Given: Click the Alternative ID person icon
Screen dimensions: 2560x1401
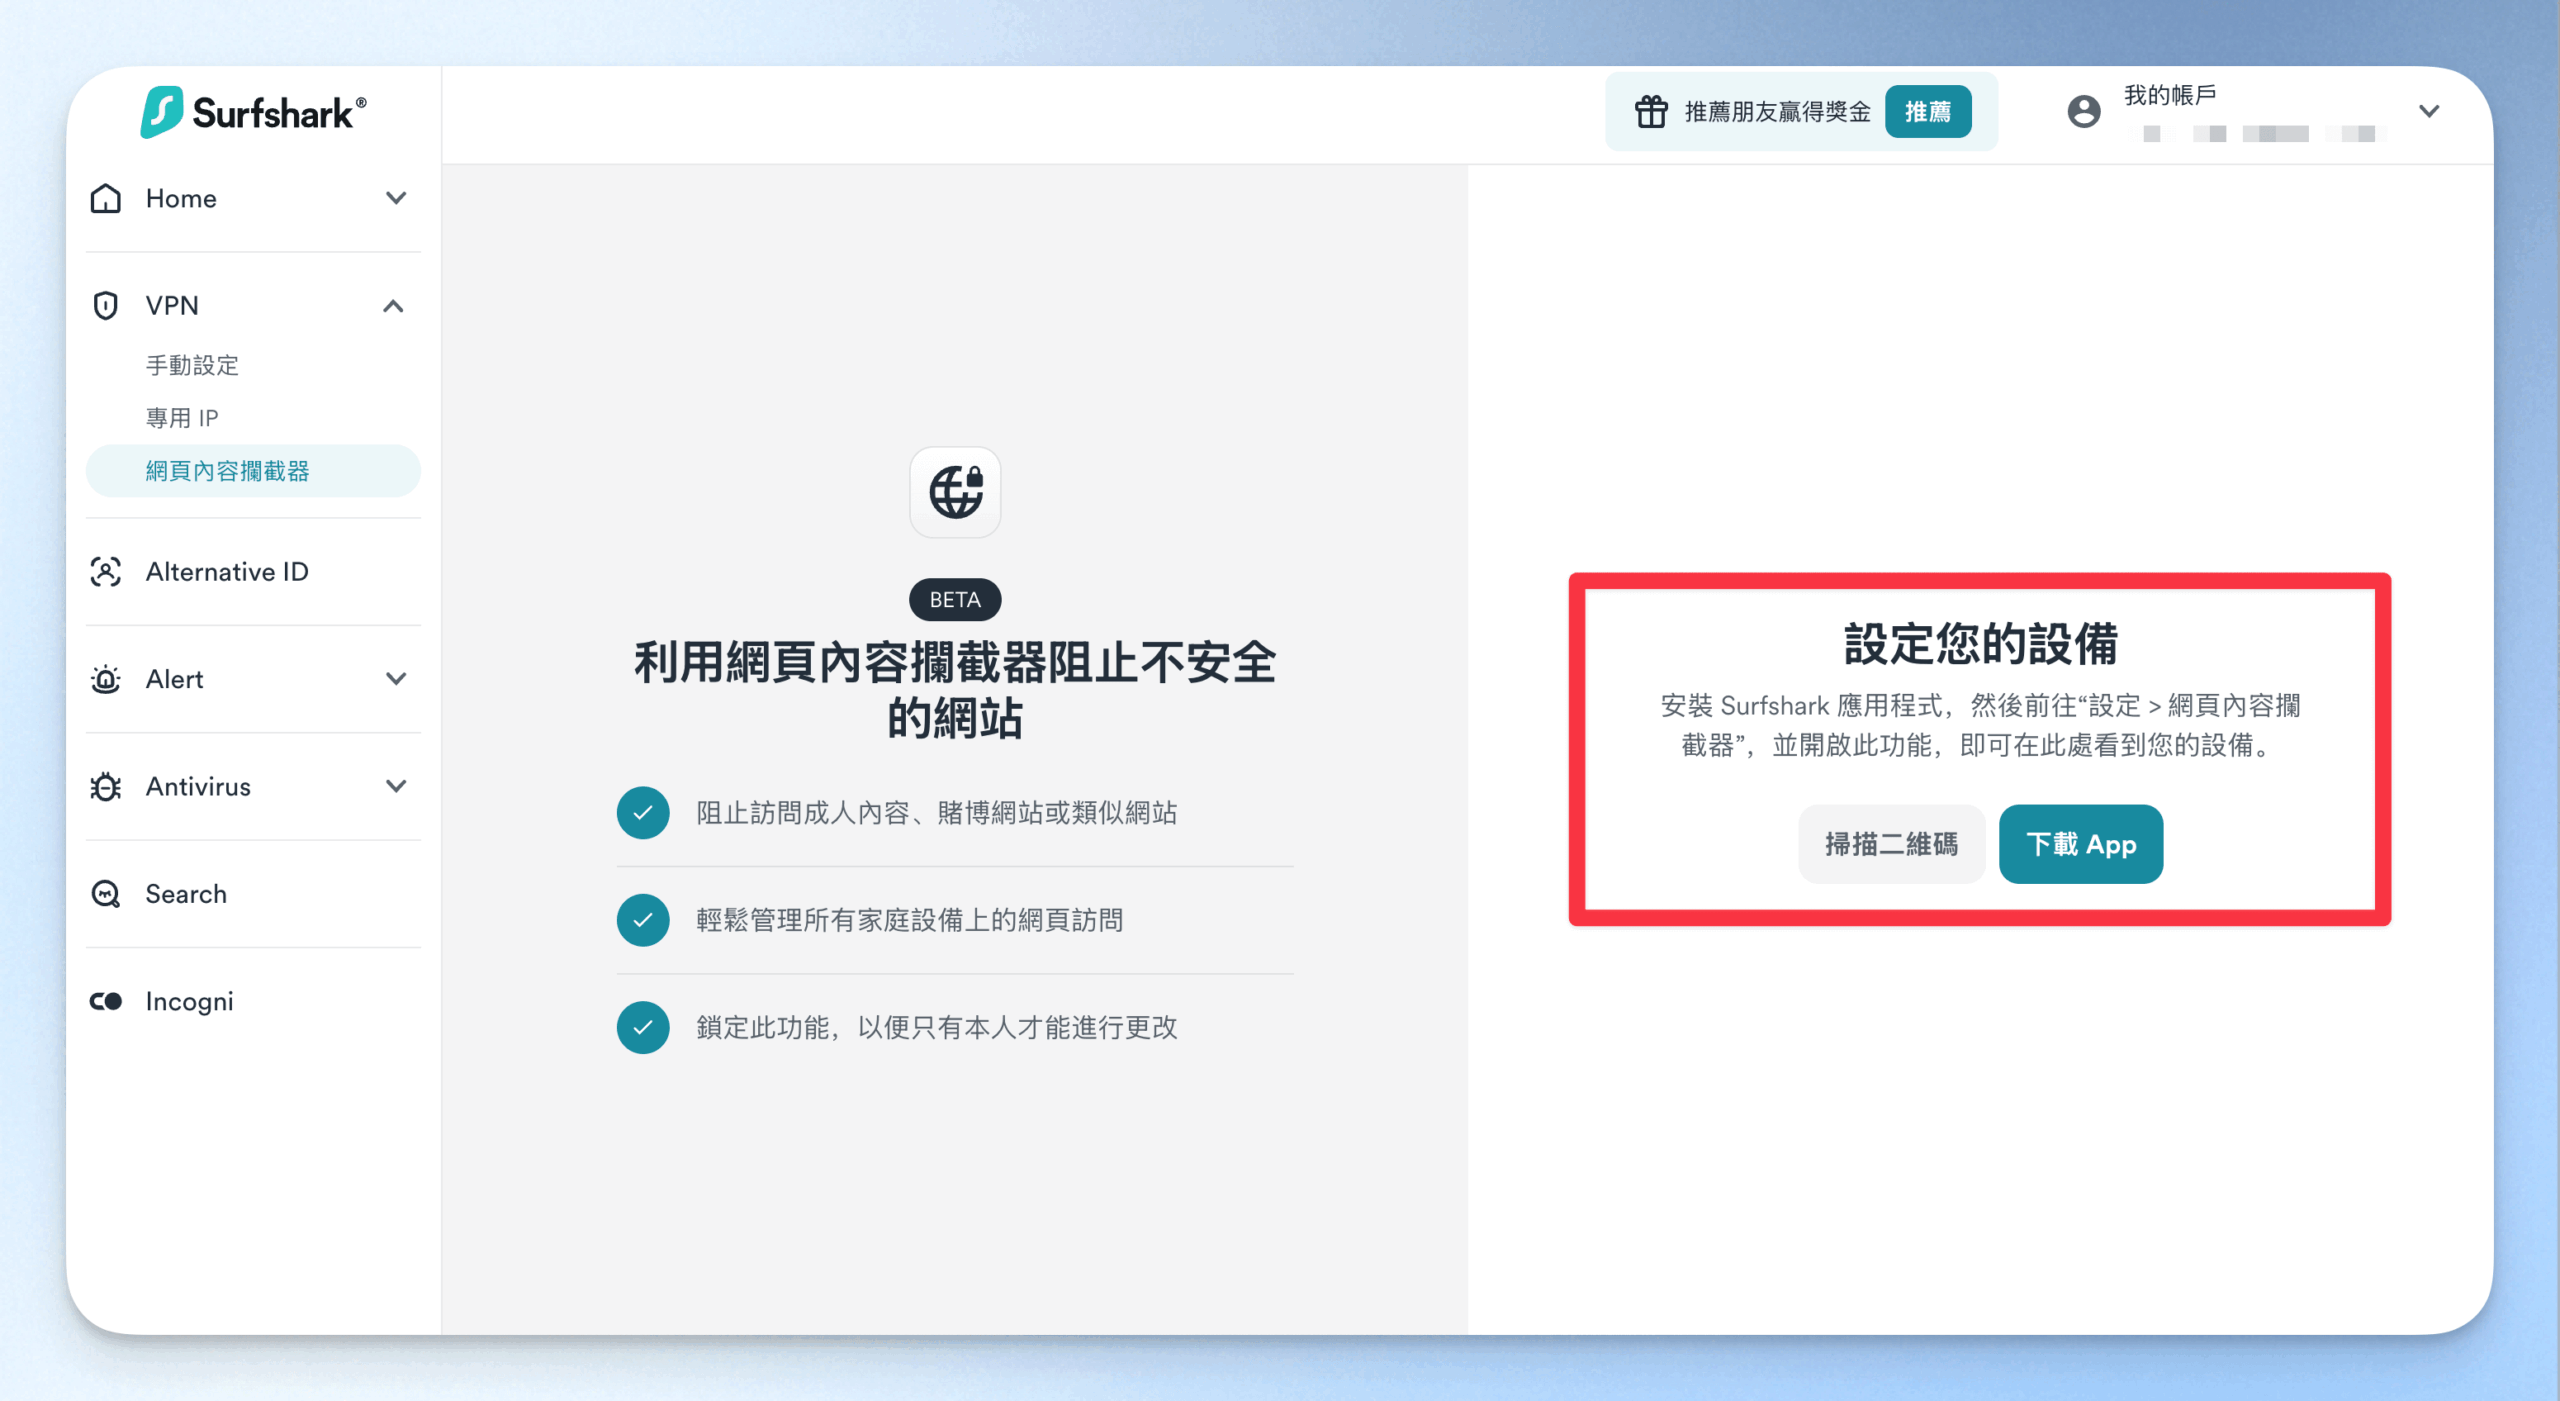Looking at the screenshot, I should (106, 572).
